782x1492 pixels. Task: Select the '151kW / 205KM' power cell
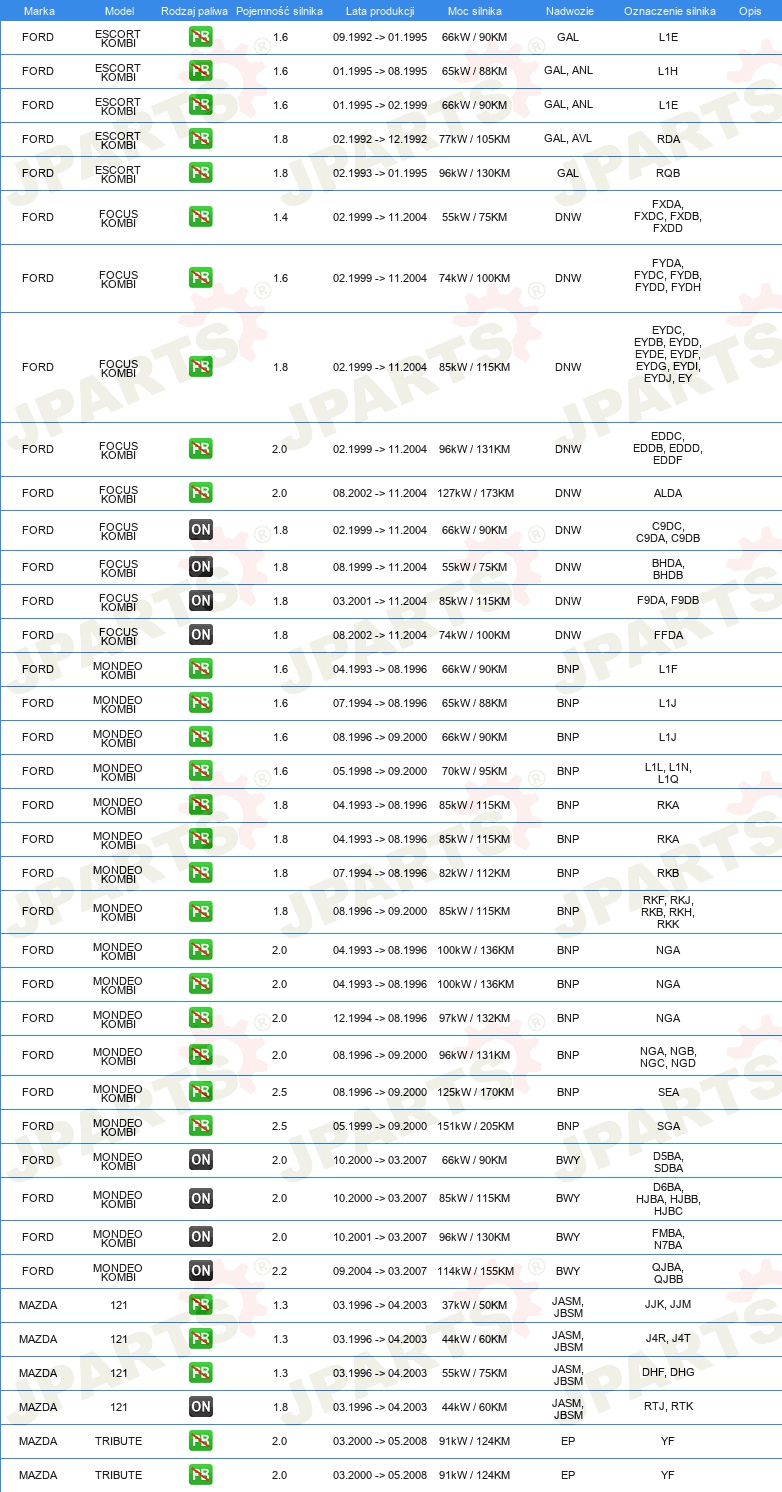click(476, 1126)
